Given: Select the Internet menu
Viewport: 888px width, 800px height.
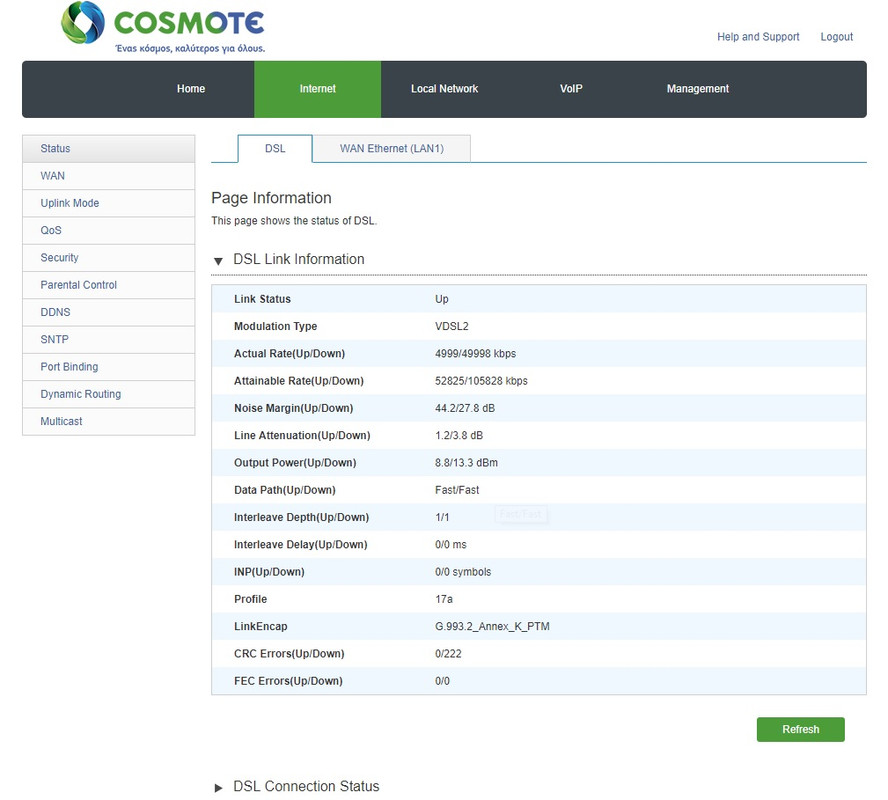Looking at the screenshot, I should coord(317,89).
